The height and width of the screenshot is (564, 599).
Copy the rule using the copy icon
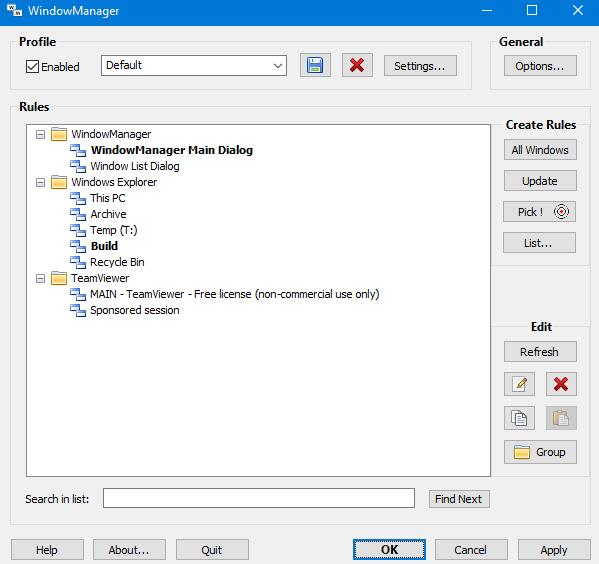519,418
